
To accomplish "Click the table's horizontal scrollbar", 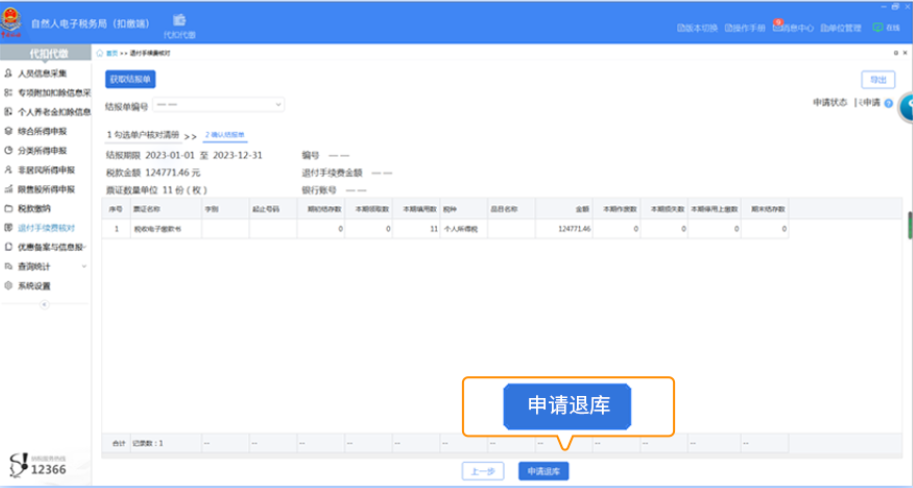I will [x=502, y=455].
